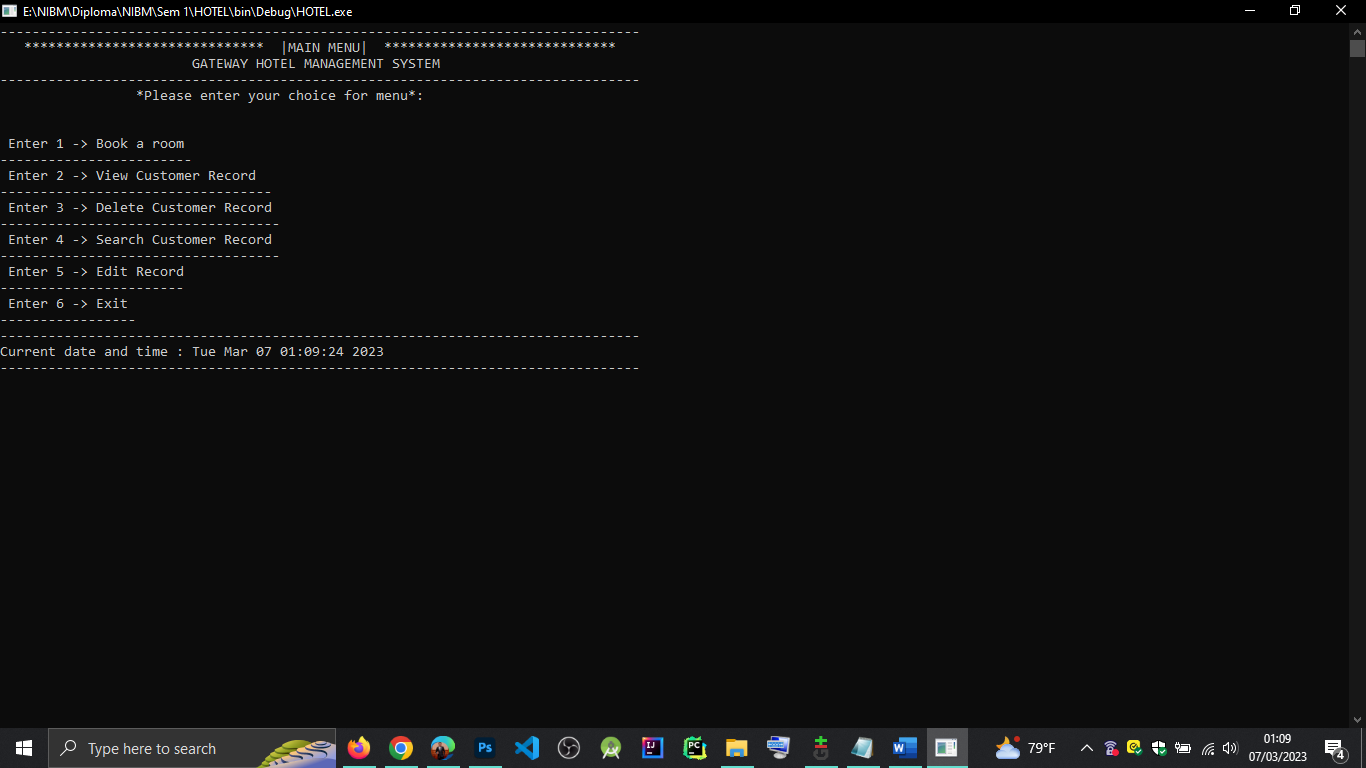Launch Visual Studio Code
Viewport: 1366px width, 768px height.
tap(527, 748)
